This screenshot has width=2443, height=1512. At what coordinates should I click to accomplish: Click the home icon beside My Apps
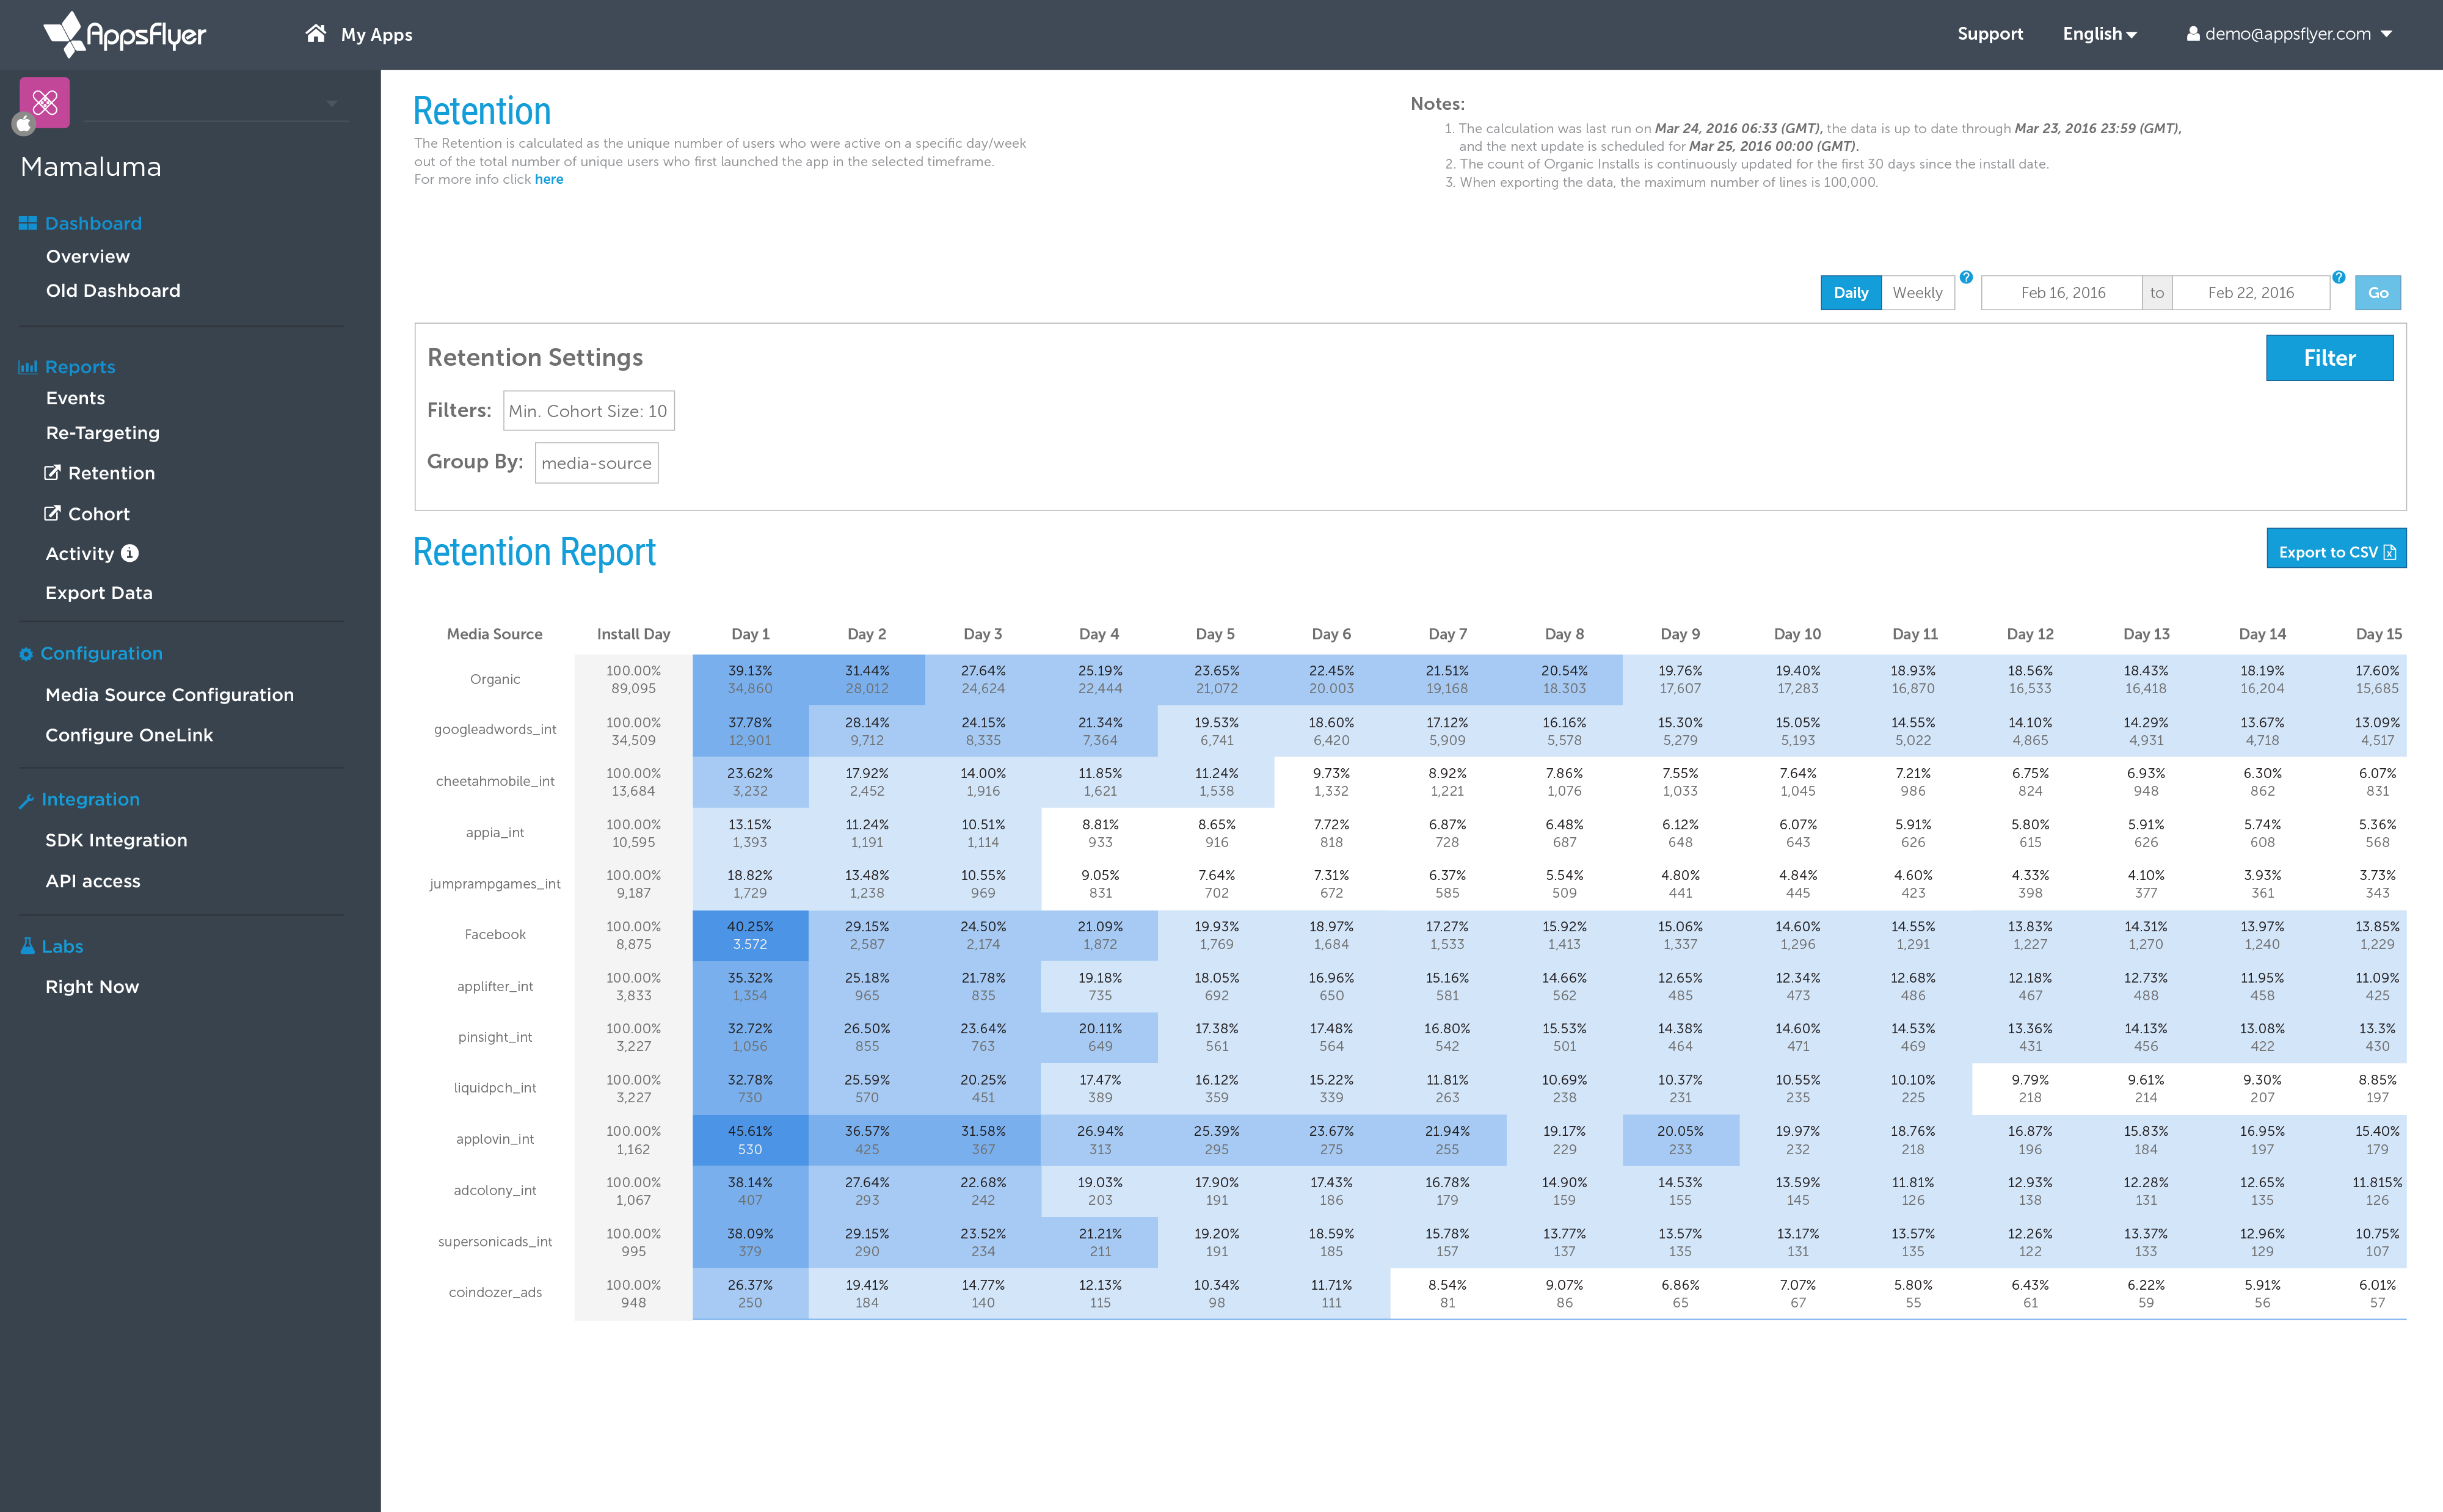[x=315, y=34]
